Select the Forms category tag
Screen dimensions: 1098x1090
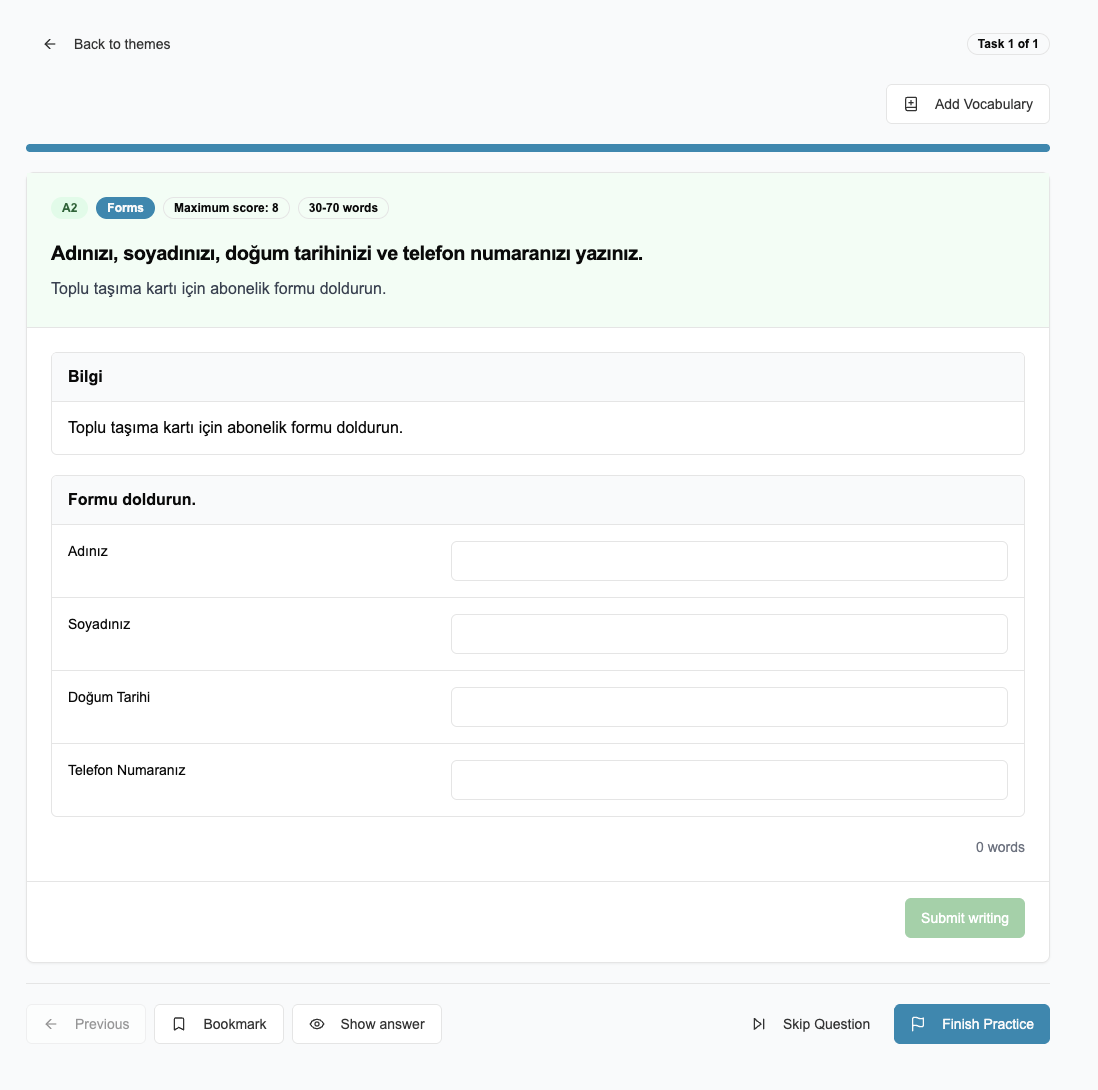click(x=125, y=208)
